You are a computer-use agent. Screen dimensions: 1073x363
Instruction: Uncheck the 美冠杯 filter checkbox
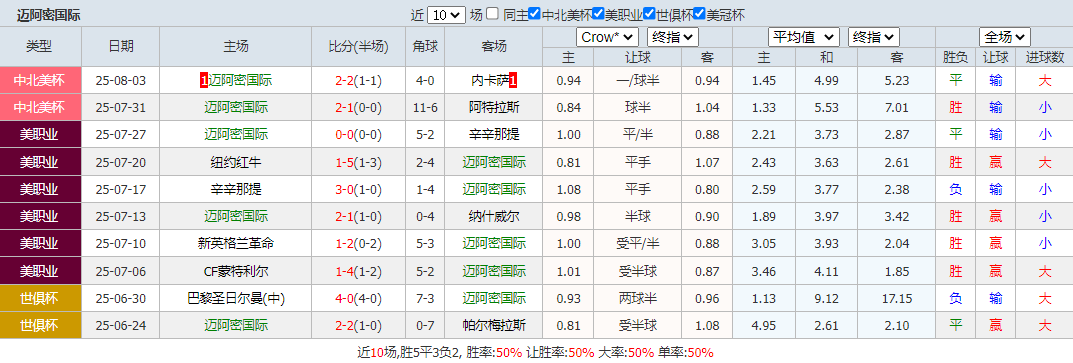coord(699,14)
